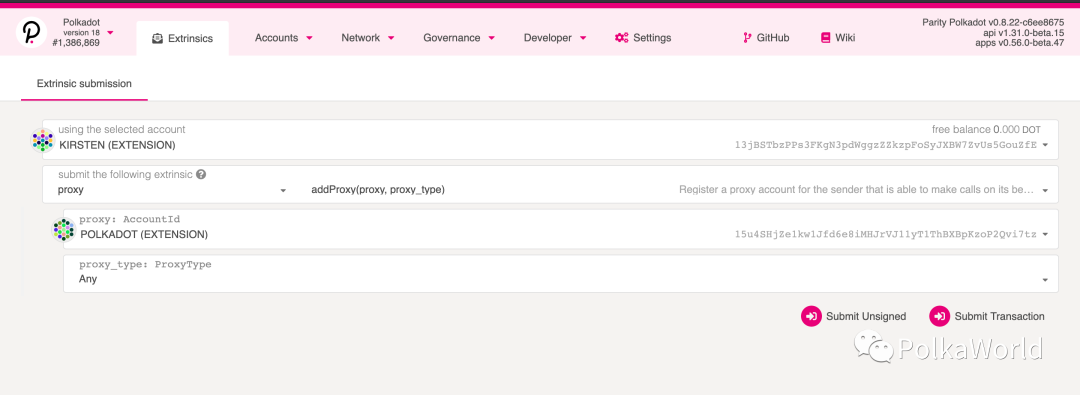Click POLKADOT proxy account identicon
This screenshot has width=1080, height=395.
coord(64,230)
